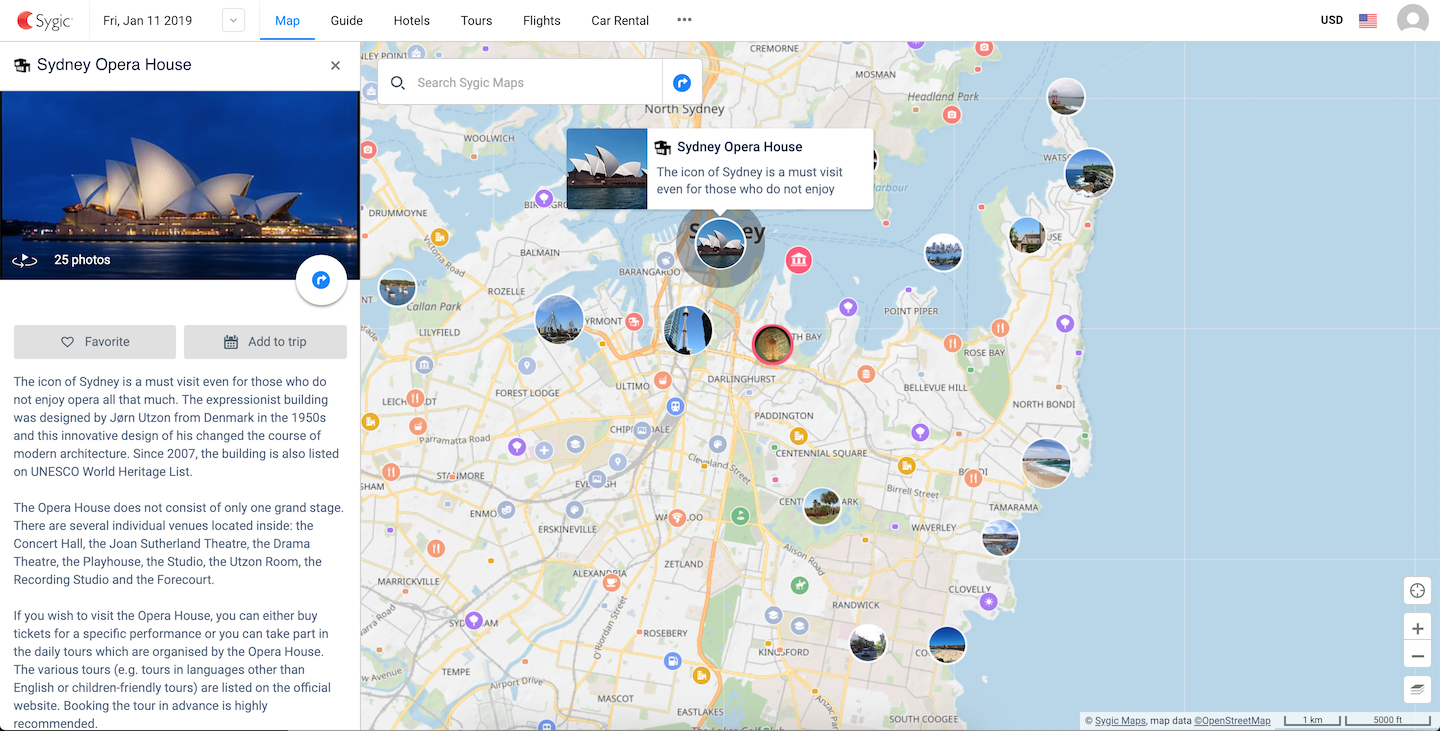Image resolution: width=1440 pixels, height=731 pixels.
Task: Click the restaurant marker near Bondi
Action: [973, 478]
